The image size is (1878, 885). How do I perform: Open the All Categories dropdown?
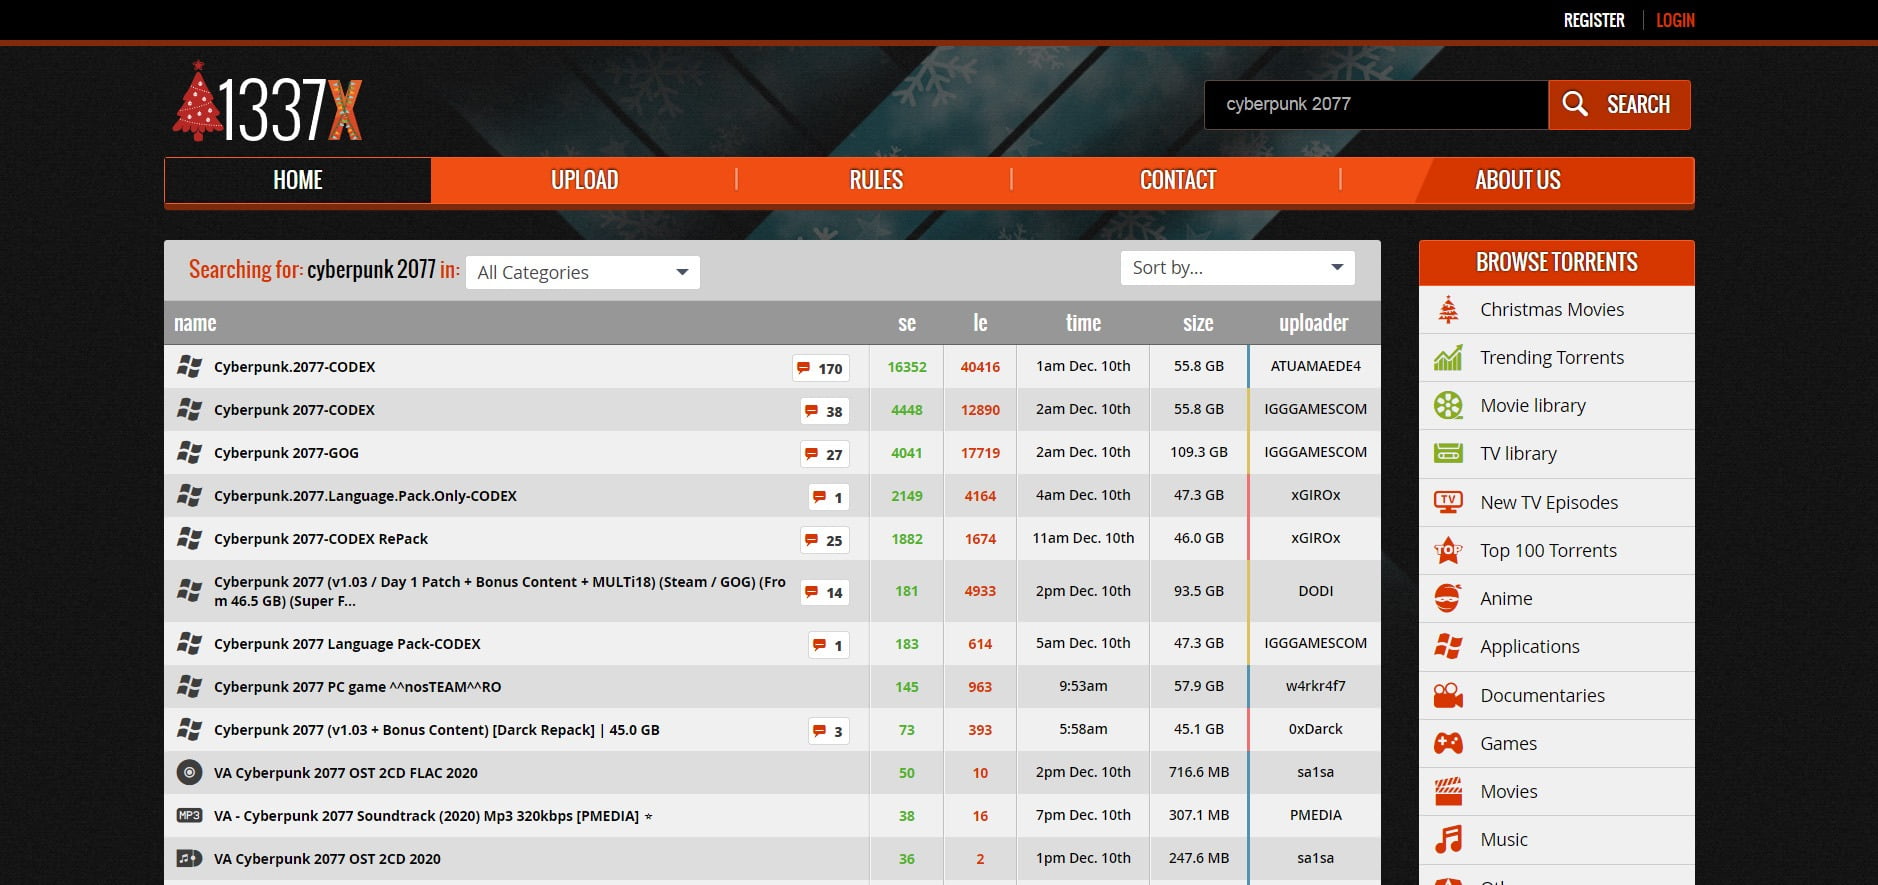(x=583, y=272)
